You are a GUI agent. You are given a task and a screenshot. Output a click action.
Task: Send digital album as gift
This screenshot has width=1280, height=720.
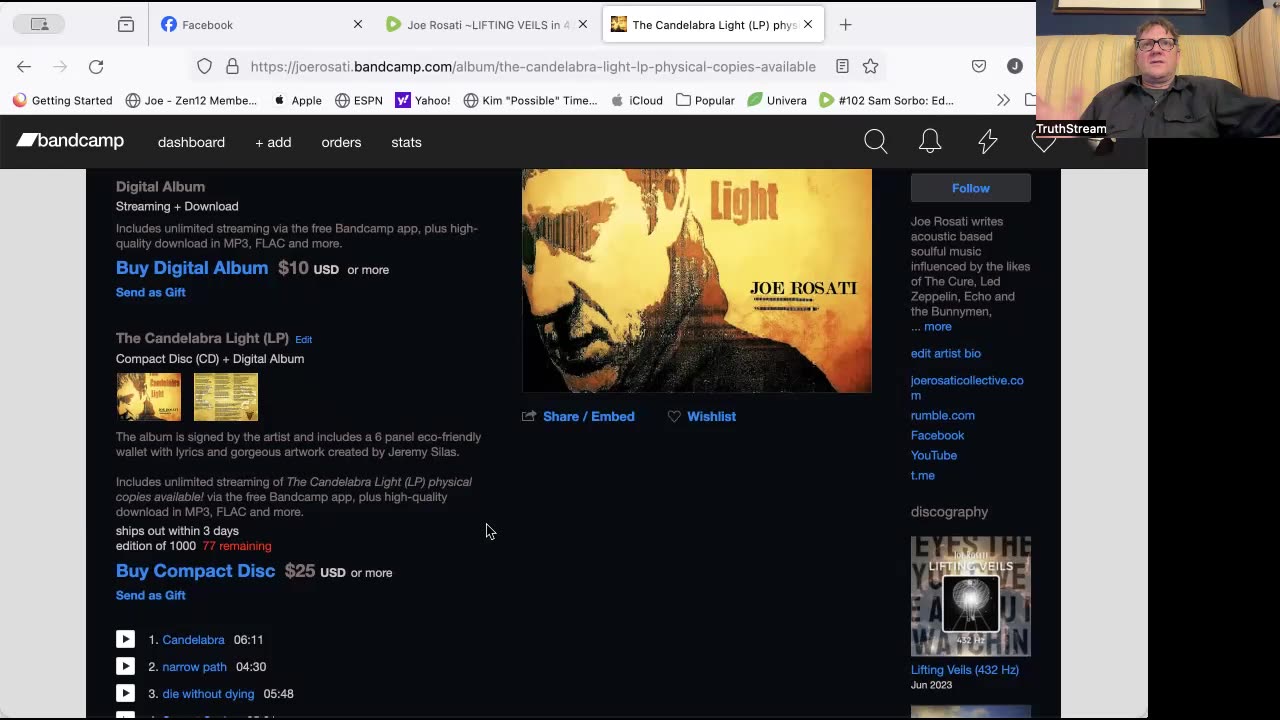pyautogui.click(x=151, y=292)
